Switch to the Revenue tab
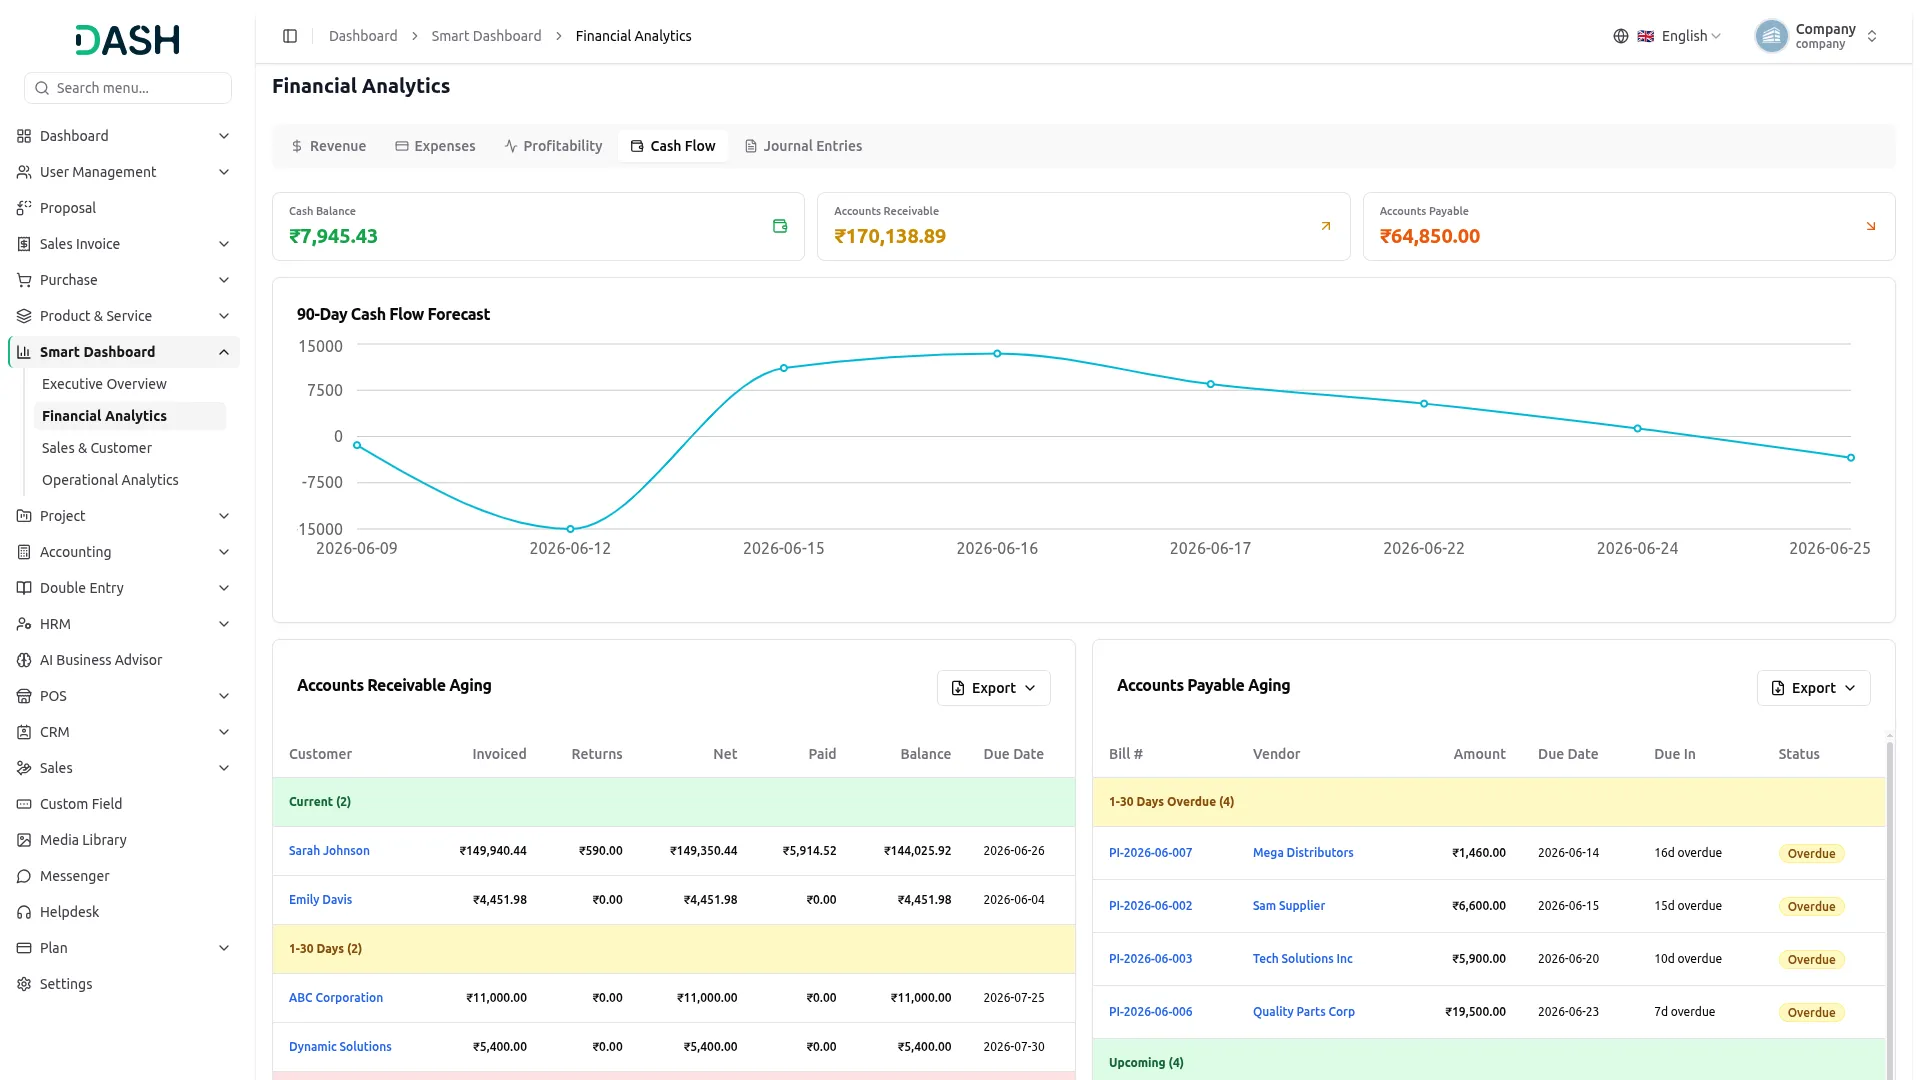This screenshot has width=1920, height=1080. 328,146
